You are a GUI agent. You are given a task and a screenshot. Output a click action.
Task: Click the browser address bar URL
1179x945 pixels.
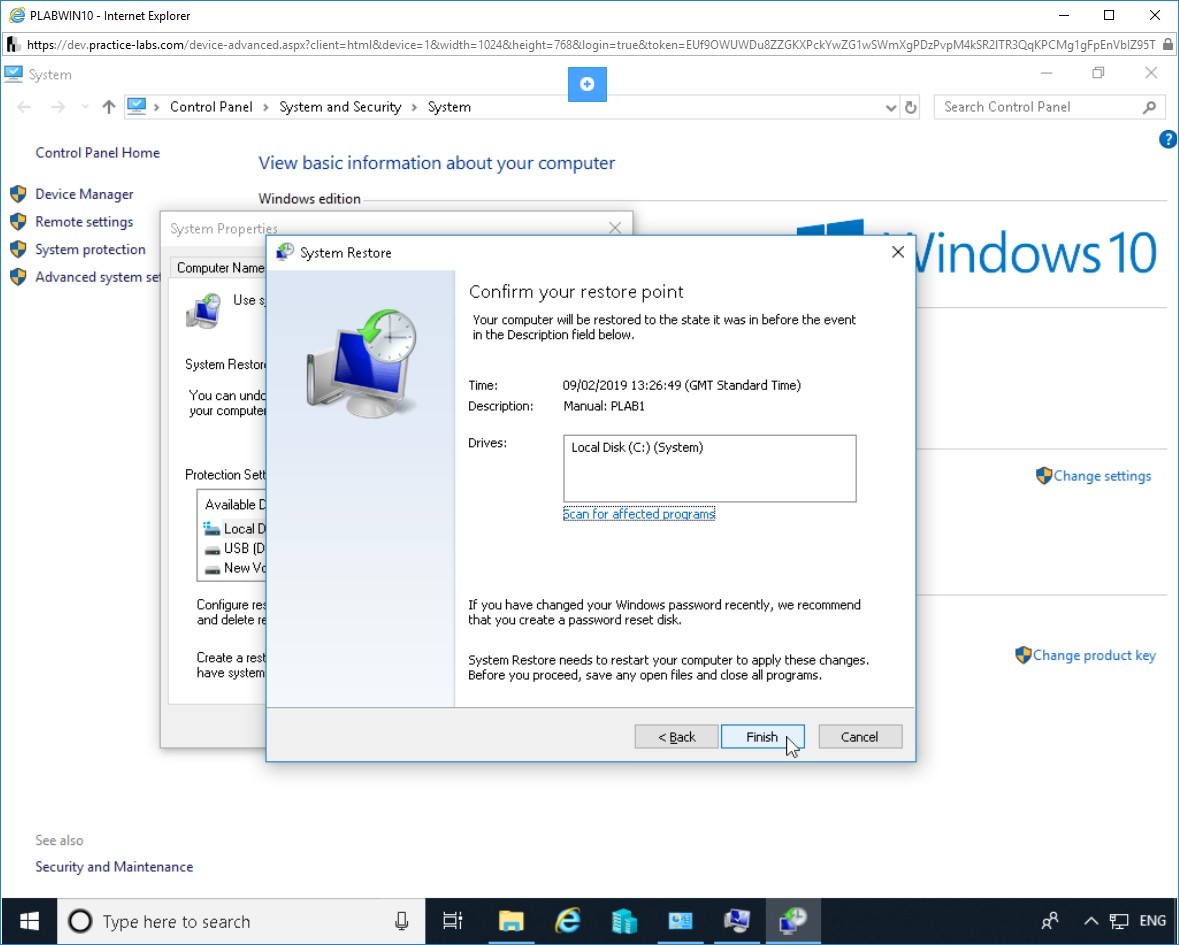[x=591, y=44]
